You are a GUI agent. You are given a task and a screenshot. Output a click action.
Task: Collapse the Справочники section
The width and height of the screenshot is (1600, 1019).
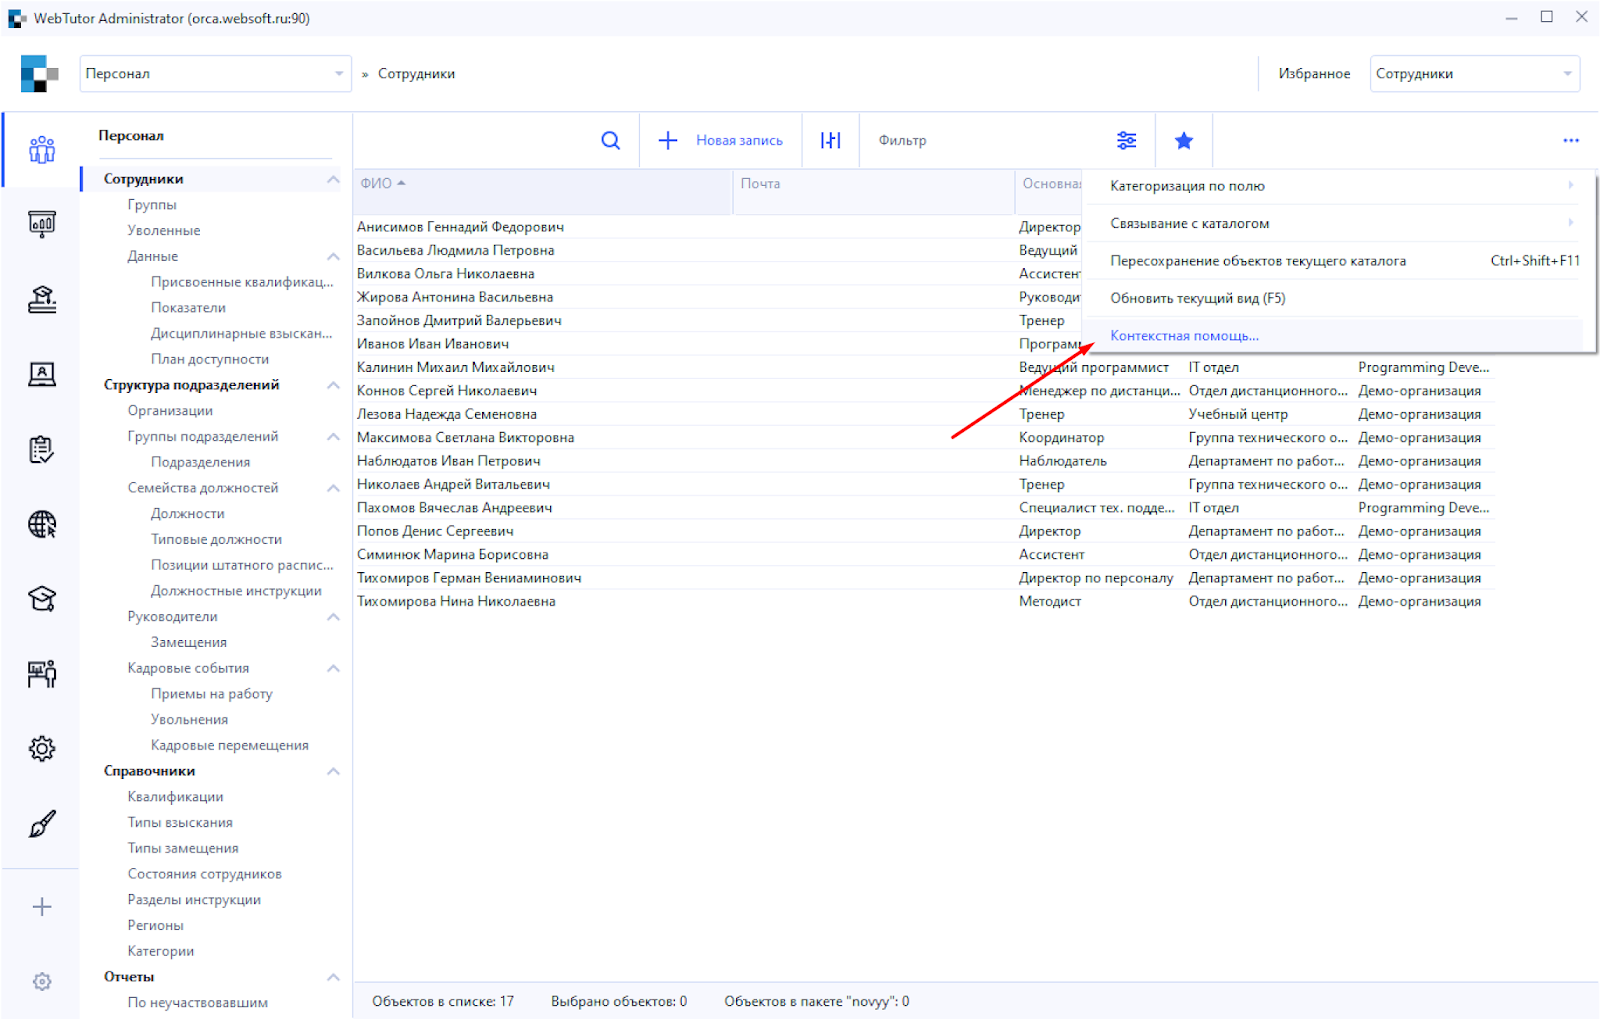tap(333, 771)
